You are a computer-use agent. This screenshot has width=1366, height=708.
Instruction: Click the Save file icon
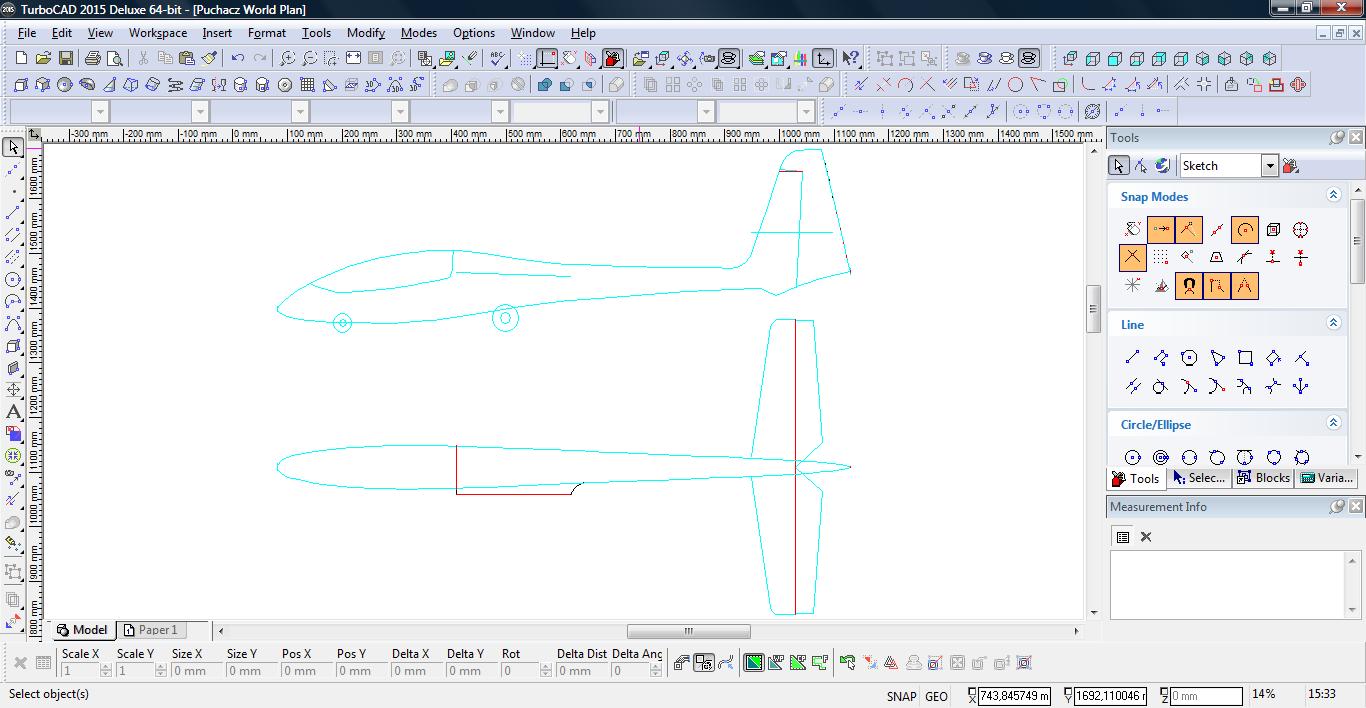click(x=65, y=59)
